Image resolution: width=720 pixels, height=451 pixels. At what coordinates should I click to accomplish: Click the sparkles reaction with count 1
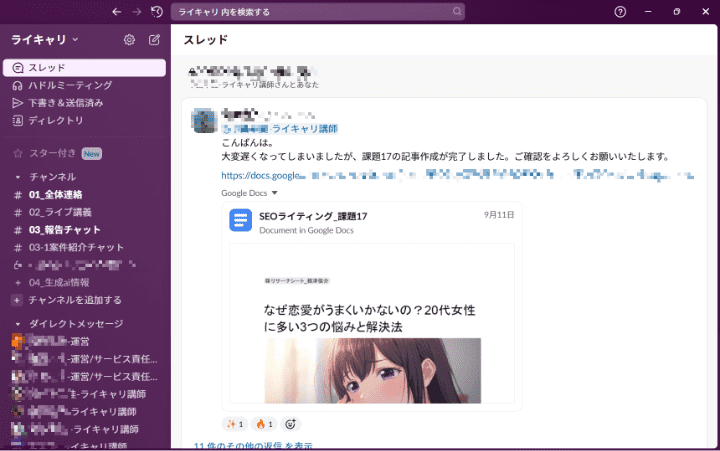coord(235,424)
